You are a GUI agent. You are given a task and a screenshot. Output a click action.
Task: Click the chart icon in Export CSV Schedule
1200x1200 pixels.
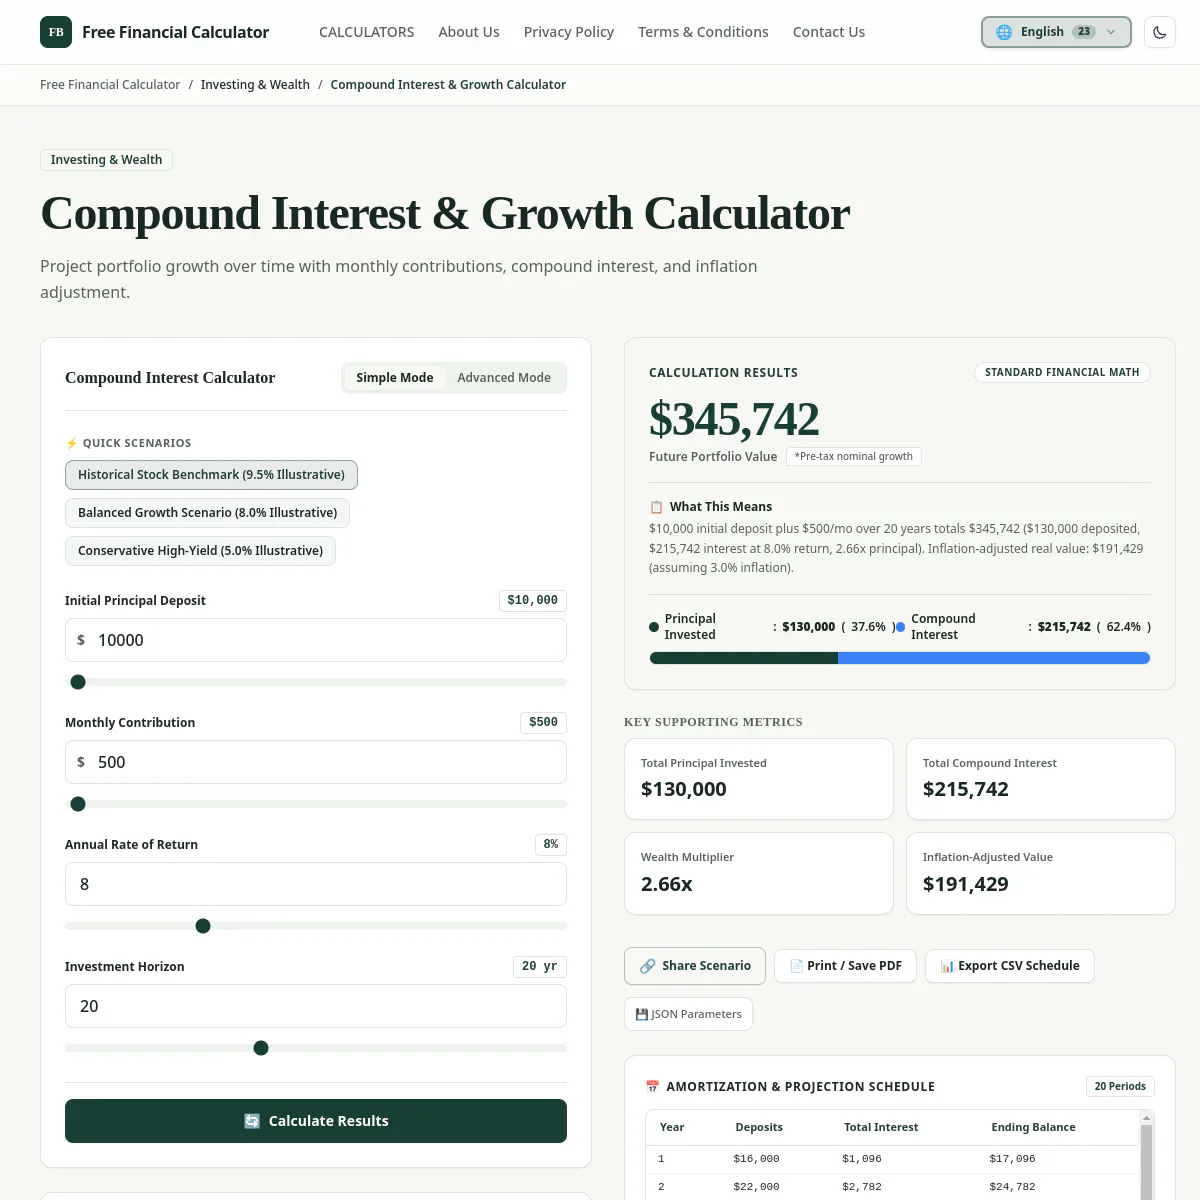tap(947, 966)
